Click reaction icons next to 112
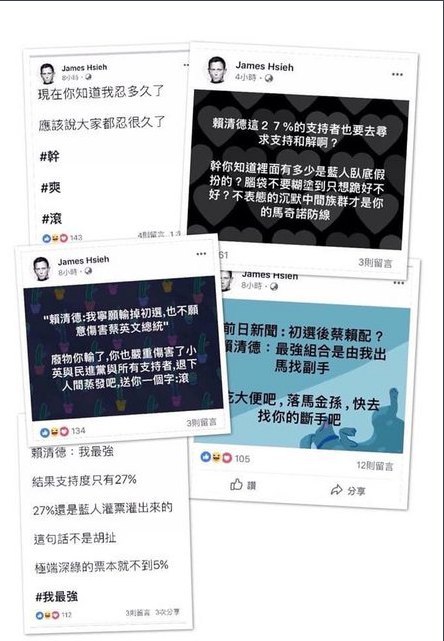 pyautogui.click(x=47, y=614)
